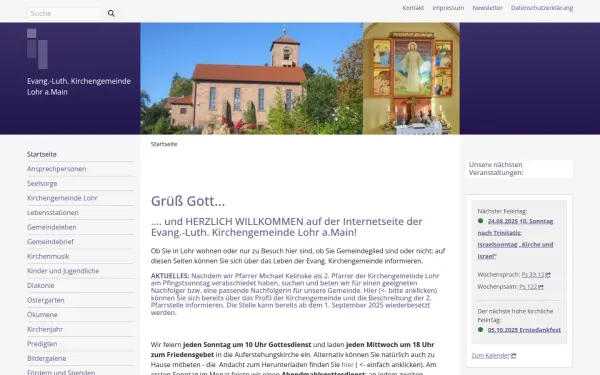Open the Predigten menu entry
This screenshot has width=600, height=375.
click(x=42, y=344)
